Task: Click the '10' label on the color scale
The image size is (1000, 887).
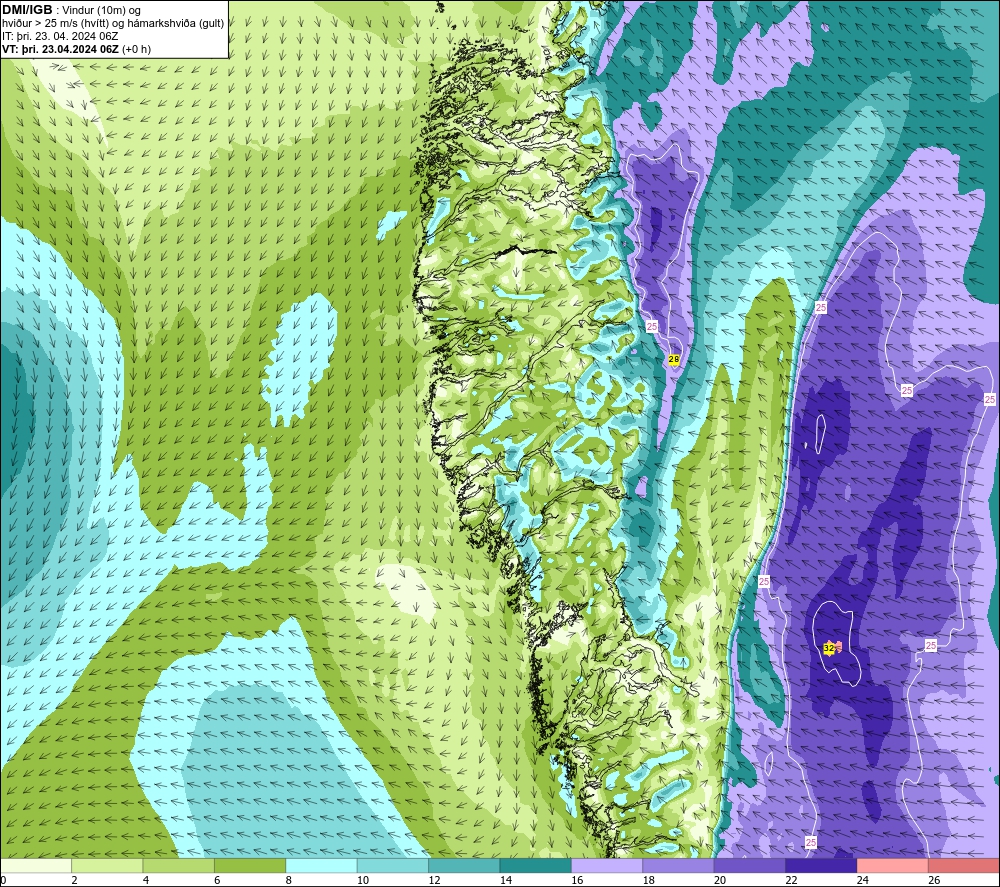Action: pyautogui.click(x=363, y=880)
